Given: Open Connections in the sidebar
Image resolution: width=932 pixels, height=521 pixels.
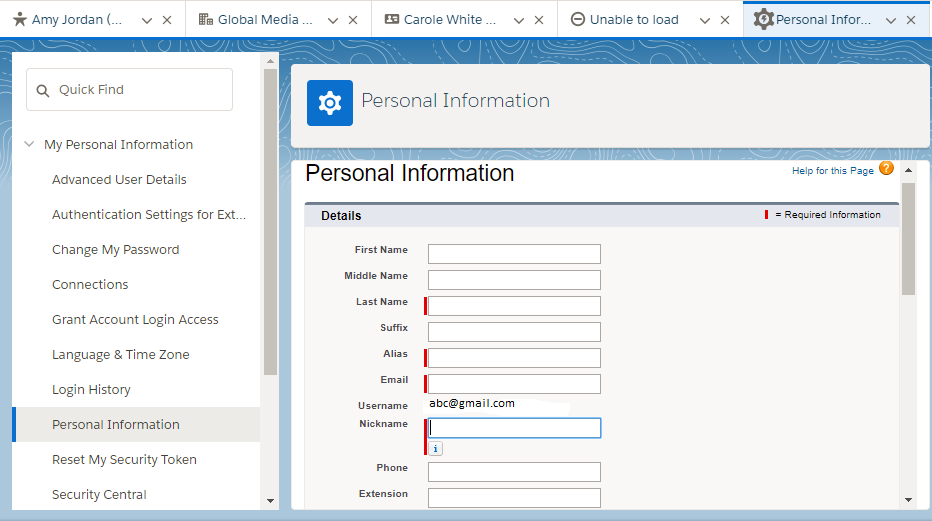Looking at the screenshot, I should click(90, 285).
